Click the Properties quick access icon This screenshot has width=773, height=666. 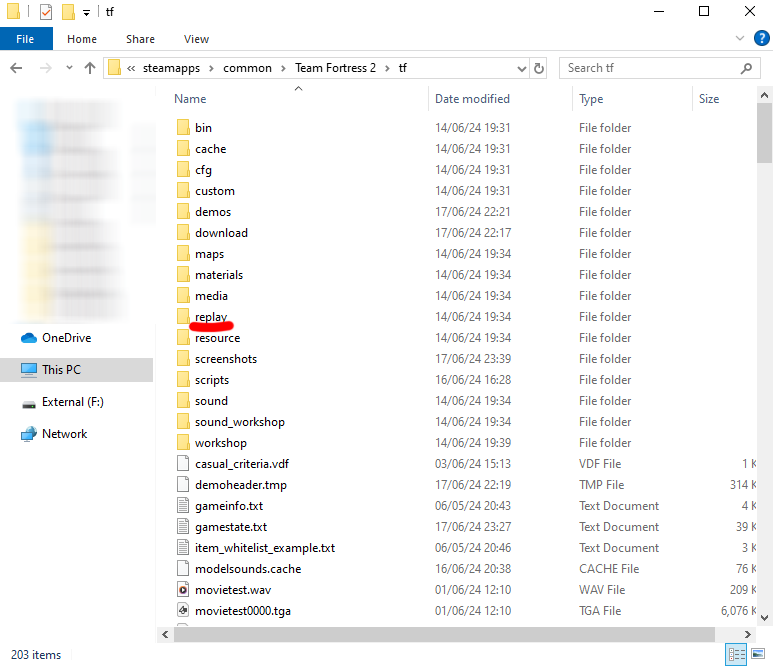point(45,11)
